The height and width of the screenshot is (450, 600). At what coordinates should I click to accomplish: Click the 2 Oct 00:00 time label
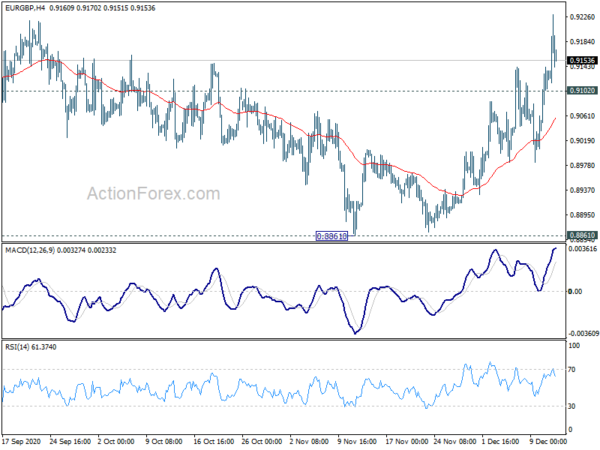(x=116, y=441)
